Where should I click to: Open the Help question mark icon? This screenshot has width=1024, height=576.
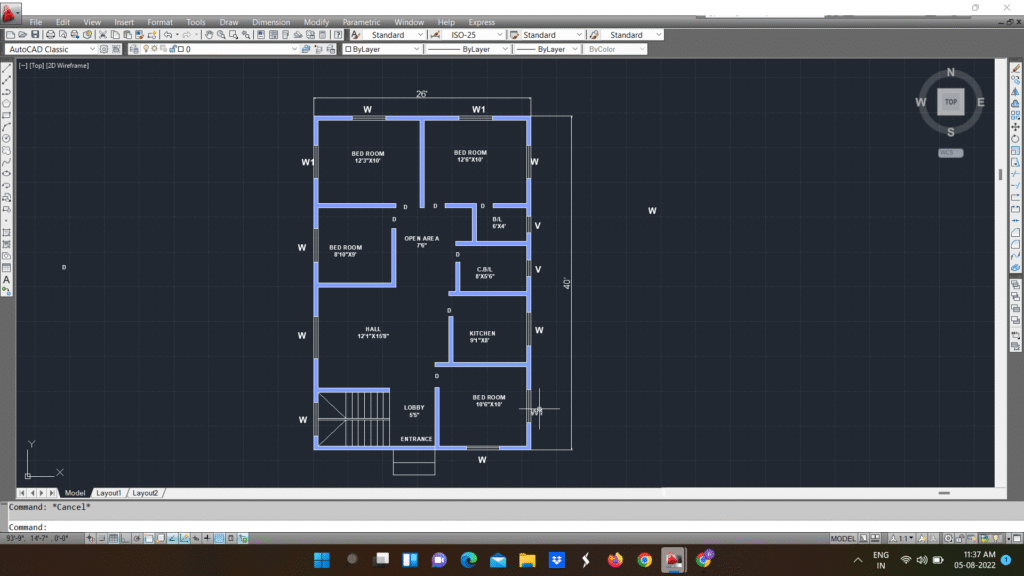click(338, 35)
